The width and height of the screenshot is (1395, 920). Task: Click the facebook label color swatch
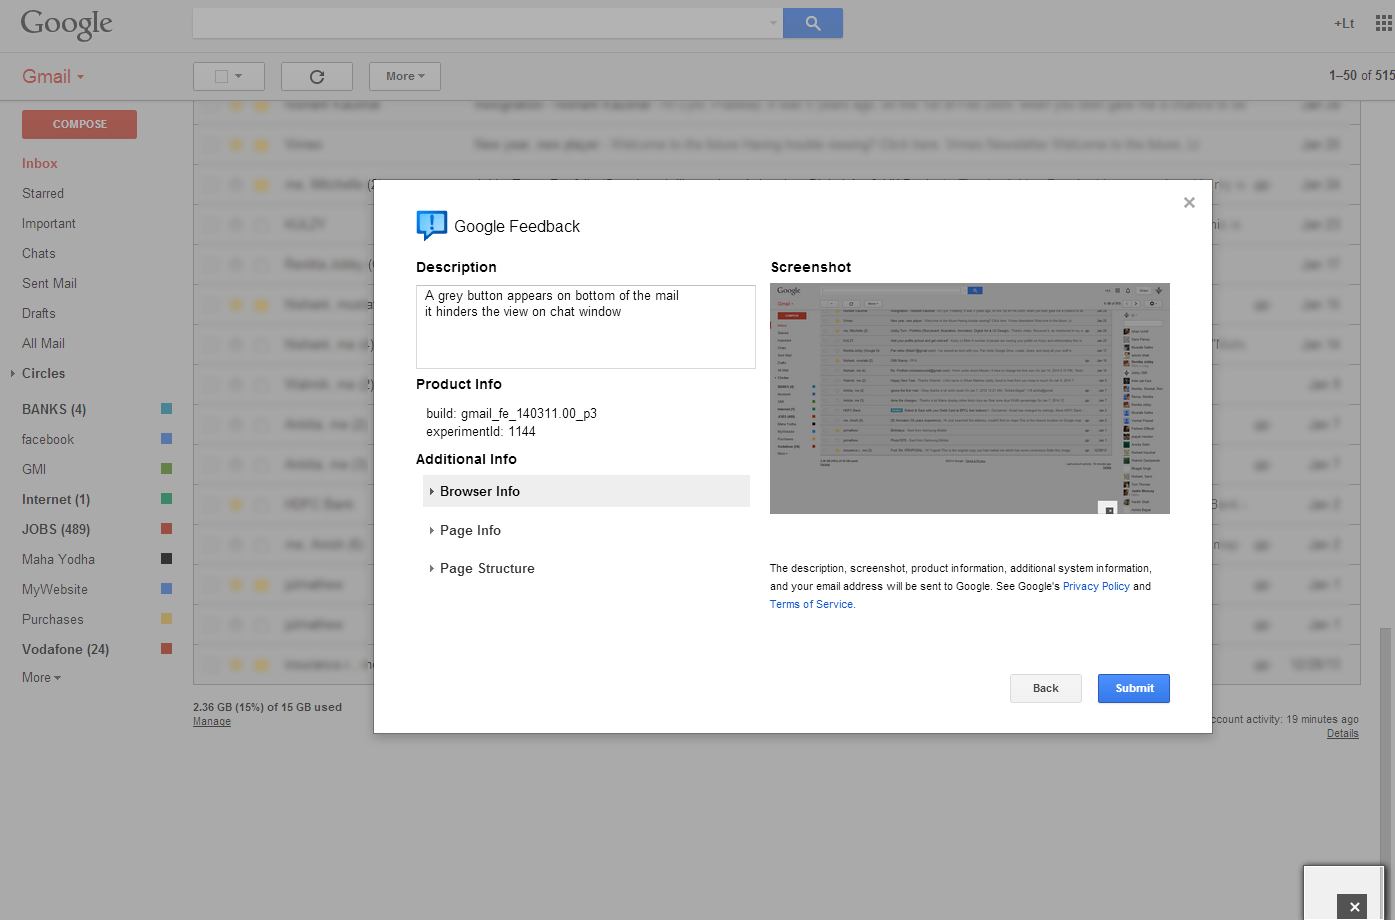(167, 438)
